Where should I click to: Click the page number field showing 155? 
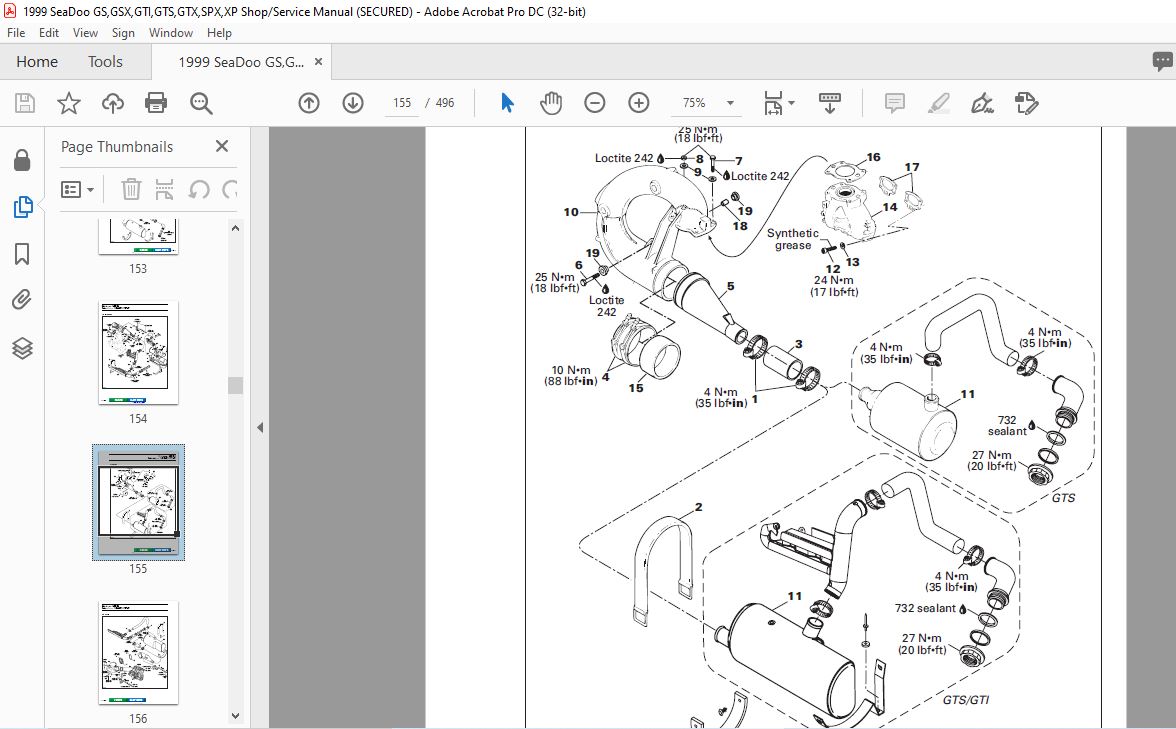click(402, 103)
